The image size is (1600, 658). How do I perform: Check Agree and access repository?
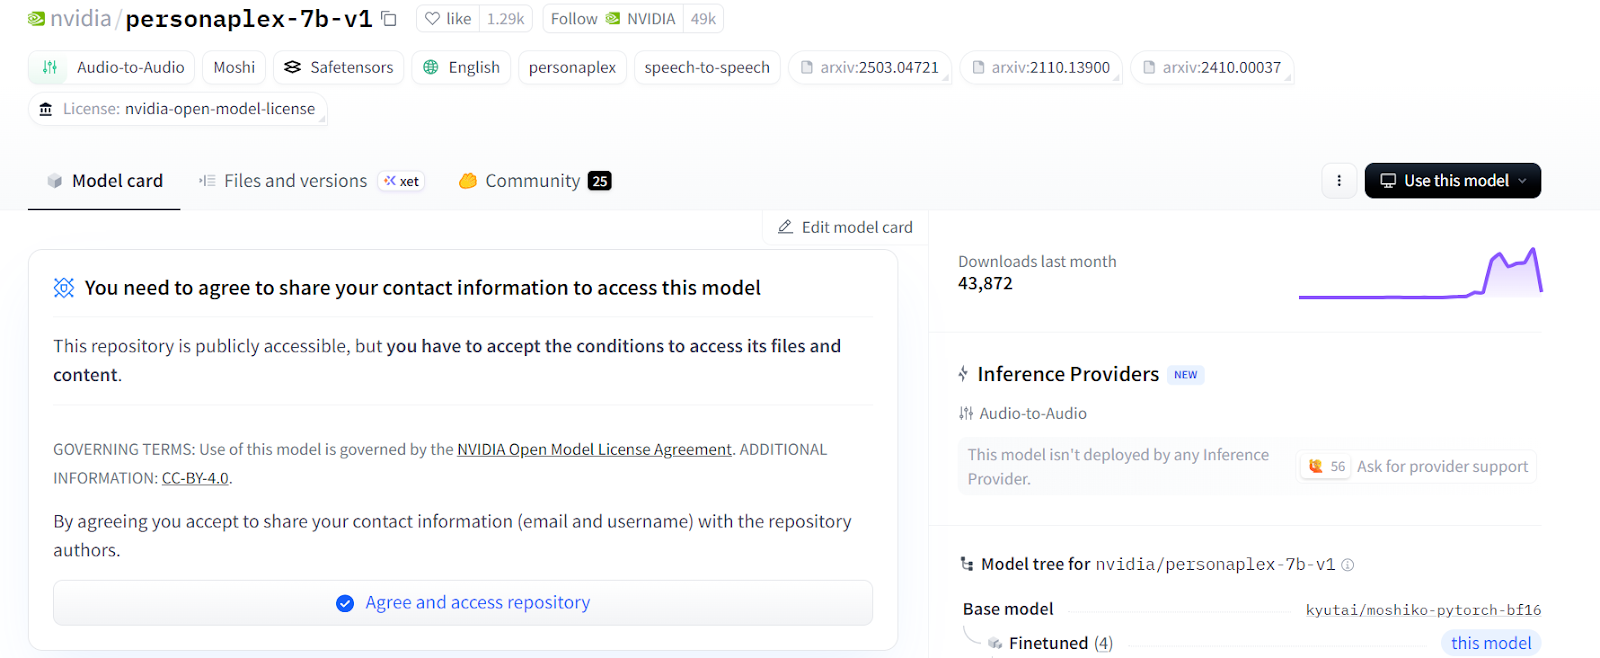click(461, 602)
